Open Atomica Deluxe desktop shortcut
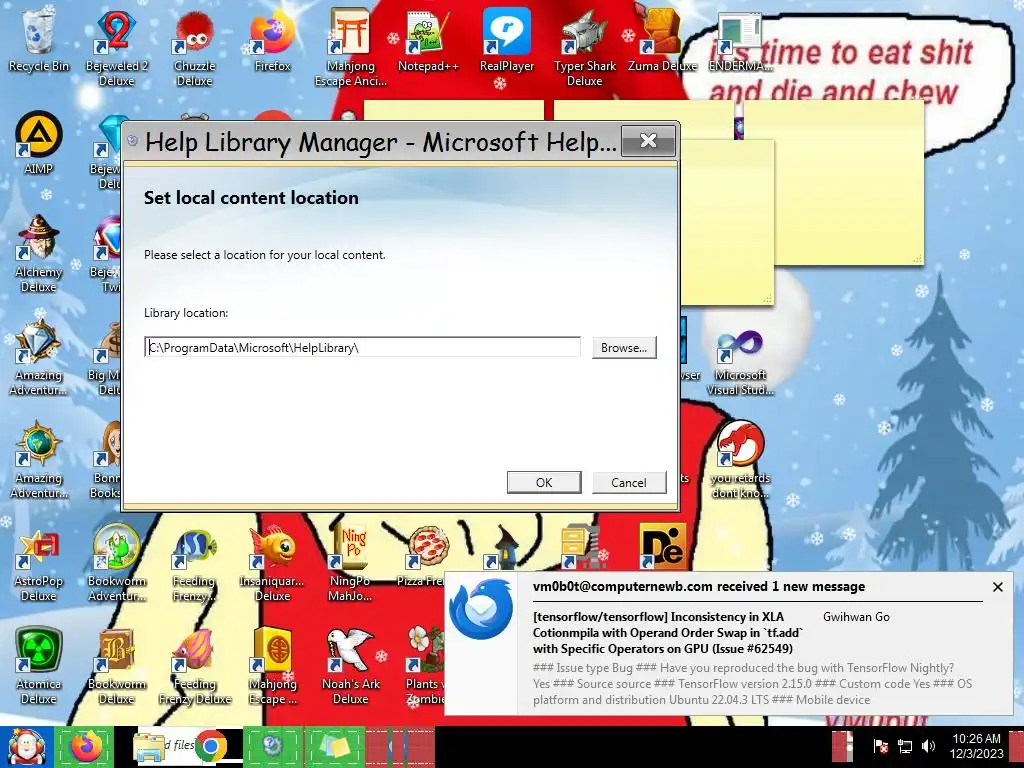The height and width of the screenshot is (768, 1024). click(39, 666)
